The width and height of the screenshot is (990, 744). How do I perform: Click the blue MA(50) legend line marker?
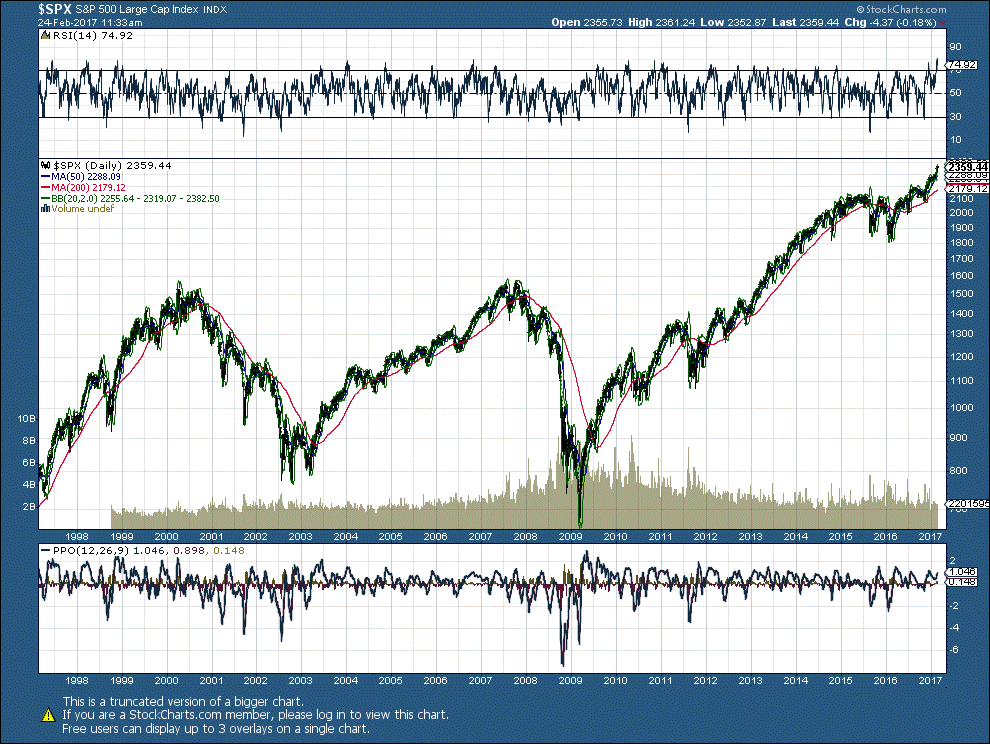(x=45, y=177)
